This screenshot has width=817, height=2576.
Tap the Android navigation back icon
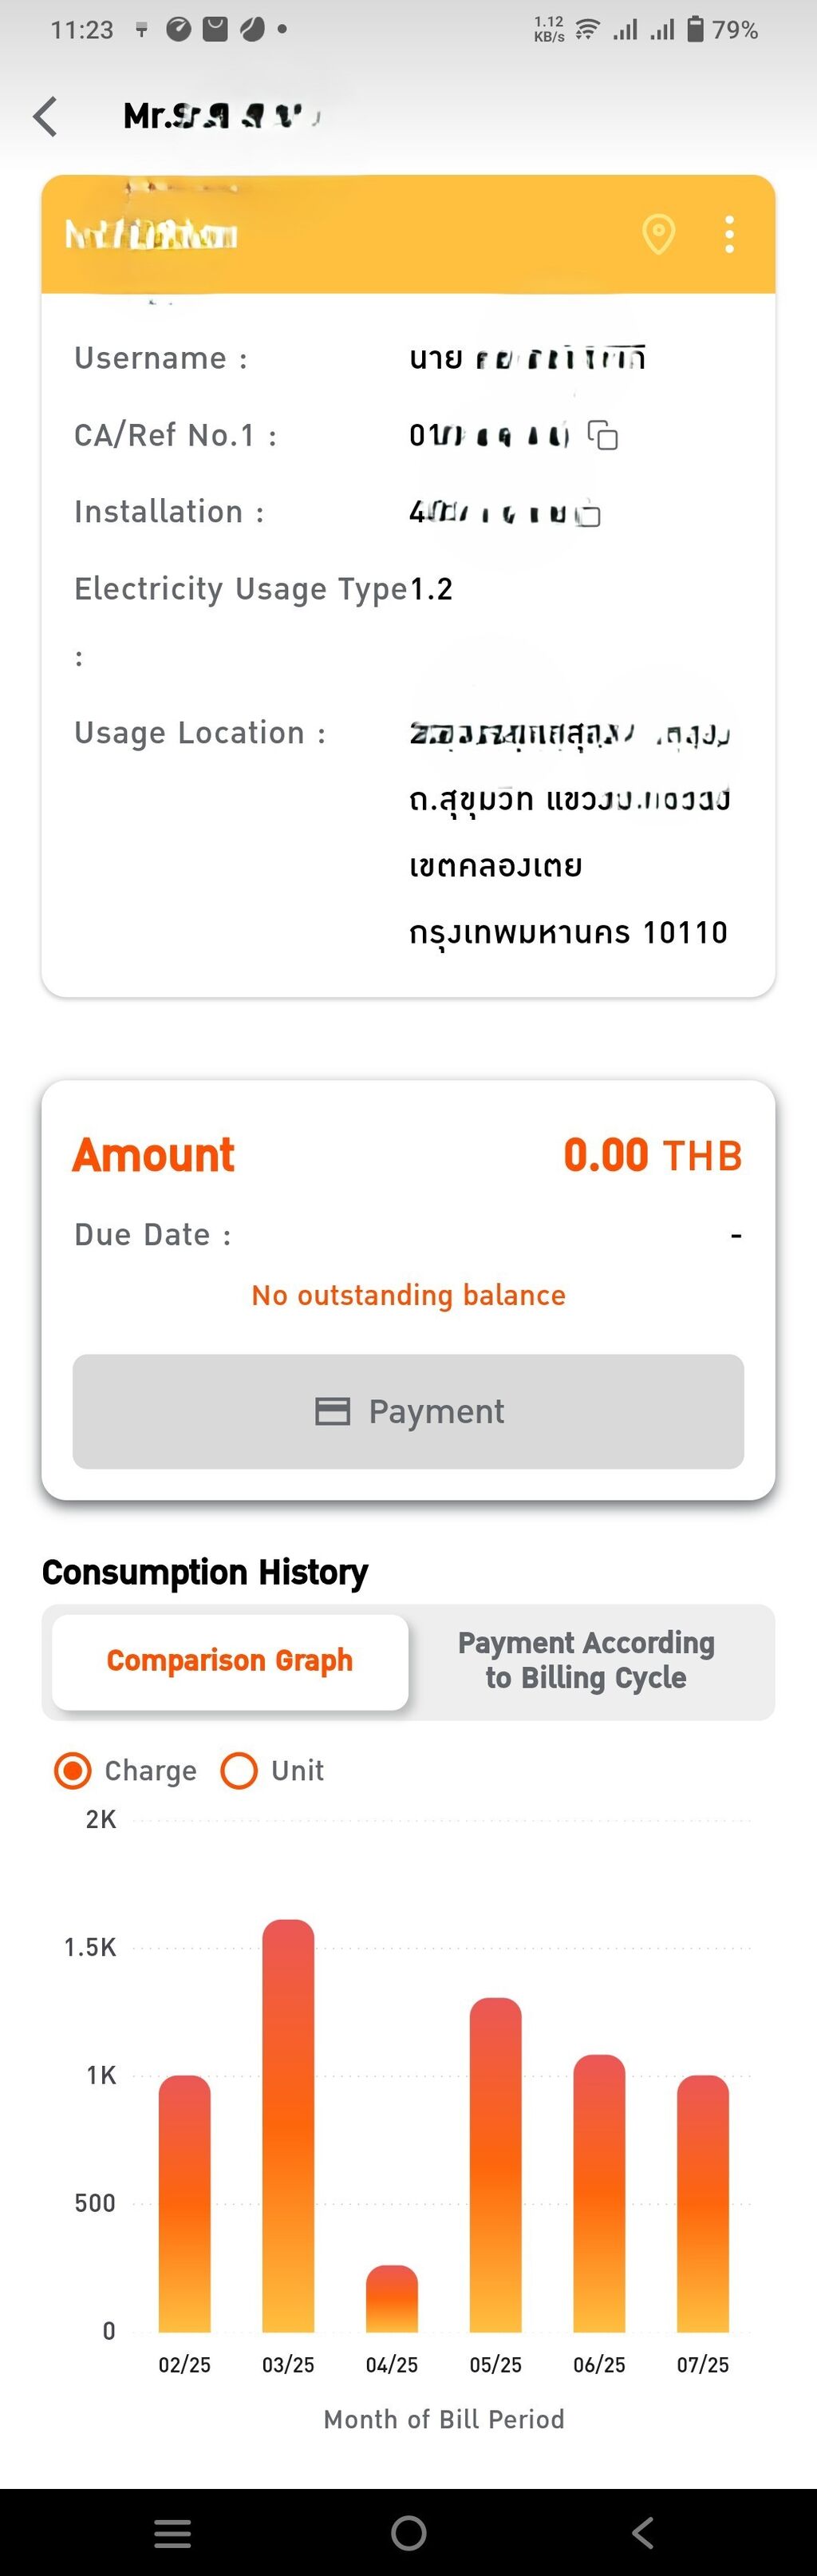click(x=643, y=2533)
